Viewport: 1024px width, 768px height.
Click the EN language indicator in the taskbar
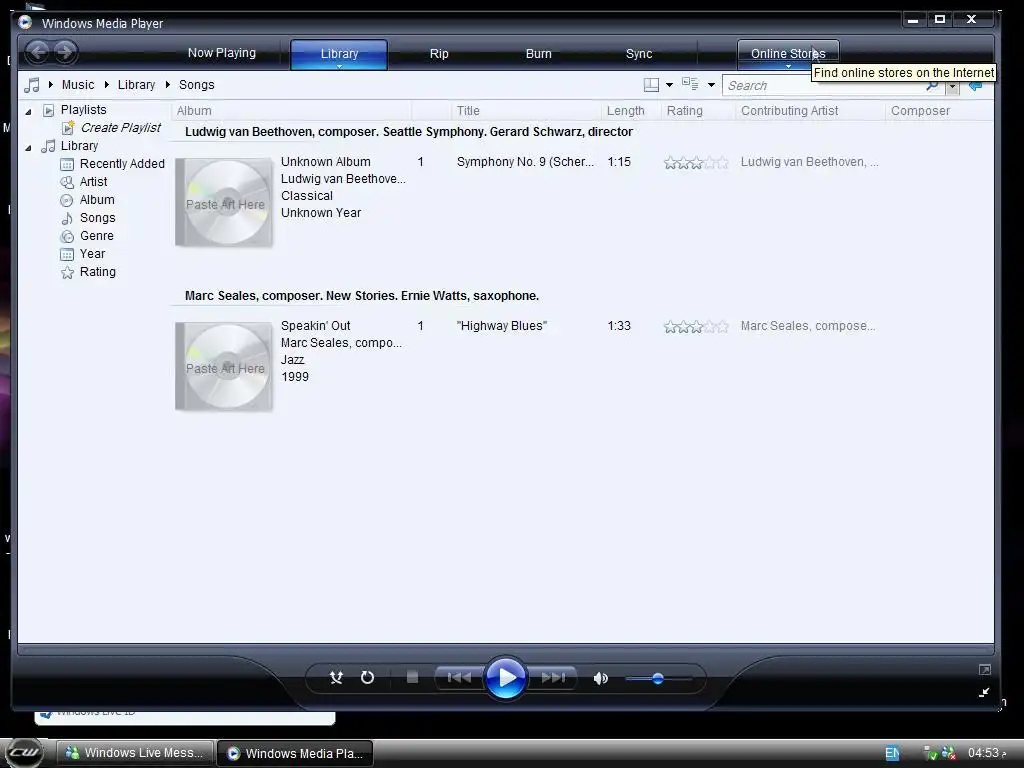892,753
